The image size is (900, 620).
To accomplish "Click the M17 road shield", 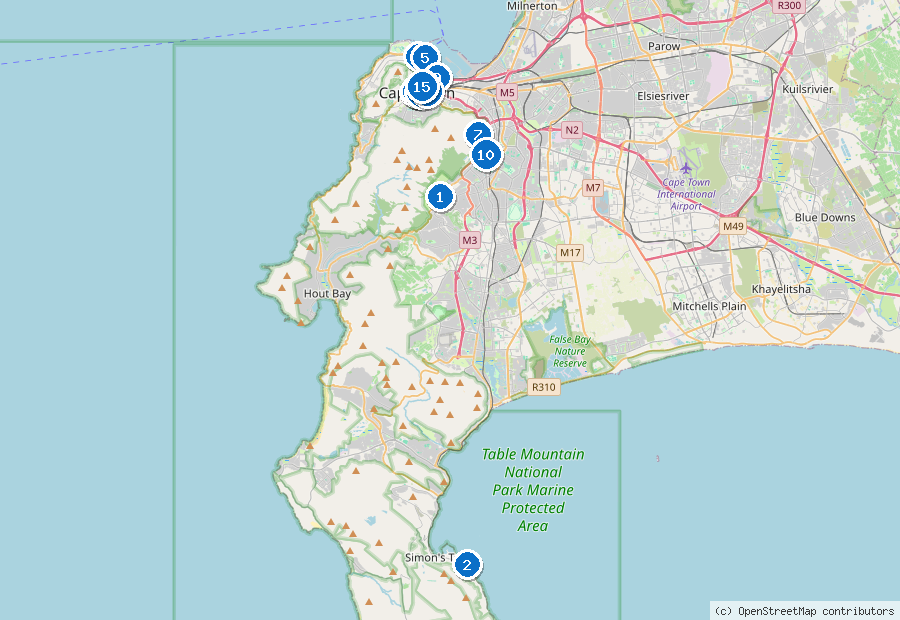I will click(x=570, y=253).
